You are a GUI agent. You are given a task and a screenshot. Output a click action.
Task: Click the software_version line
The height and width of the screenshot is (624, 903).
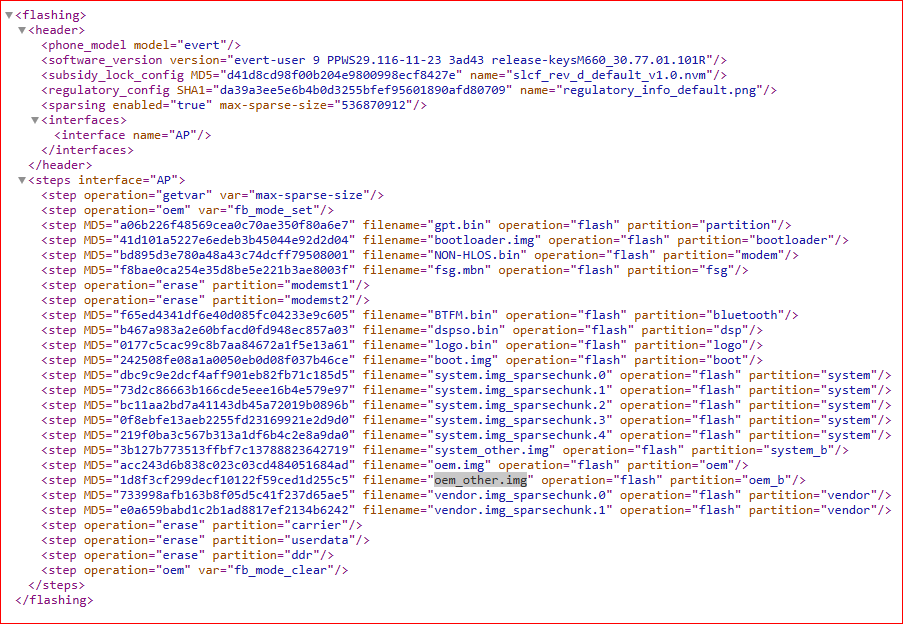pyautogui.click(x=384, y=60)
